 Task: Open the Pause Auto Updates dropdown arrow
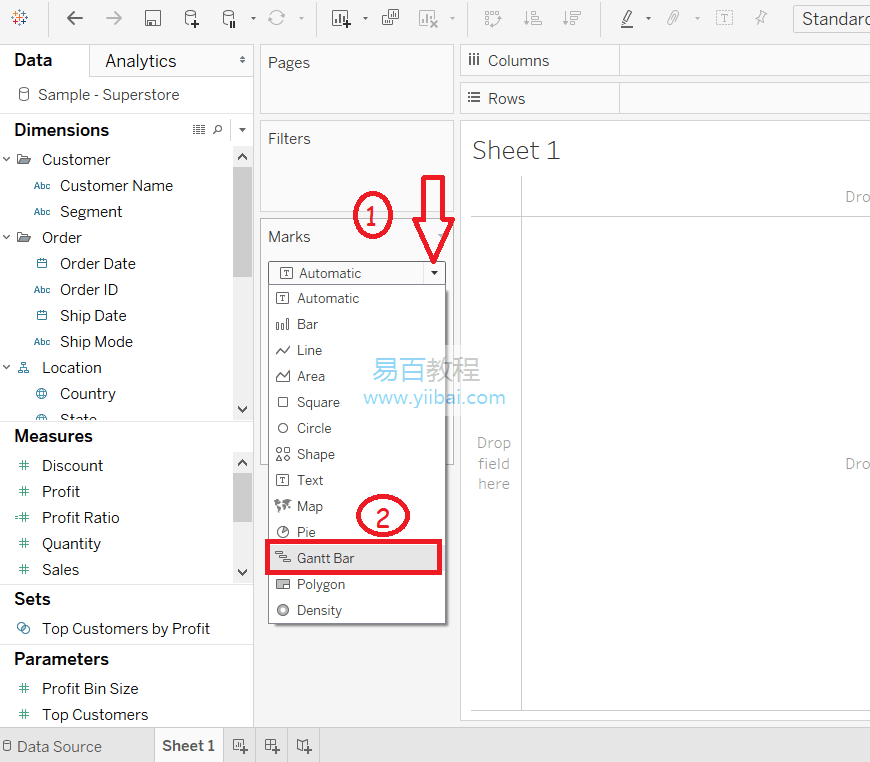pos(253,18)
